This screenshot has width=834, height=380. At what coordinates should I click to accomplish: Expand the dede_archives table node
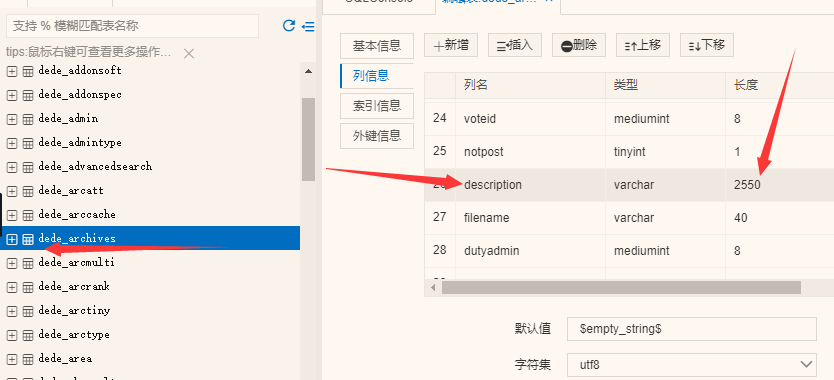click(x=12, y=239)
